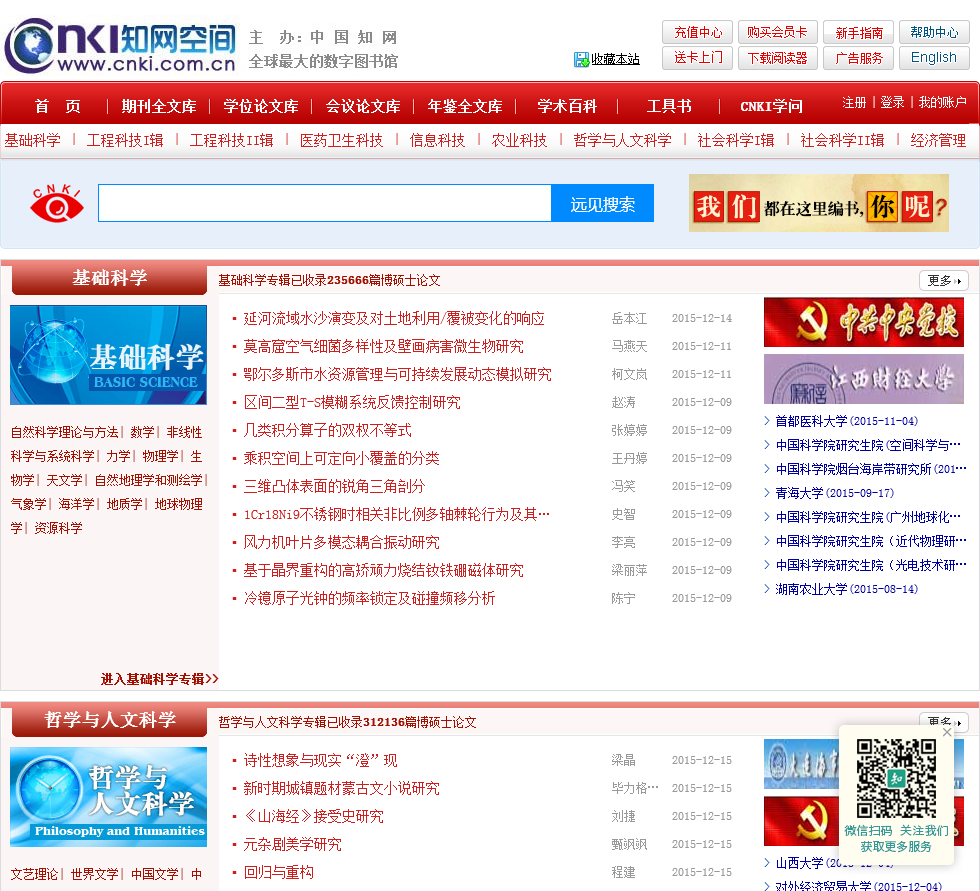Open 首都医科大学 (2015-11-04) link

click(846, 421)
